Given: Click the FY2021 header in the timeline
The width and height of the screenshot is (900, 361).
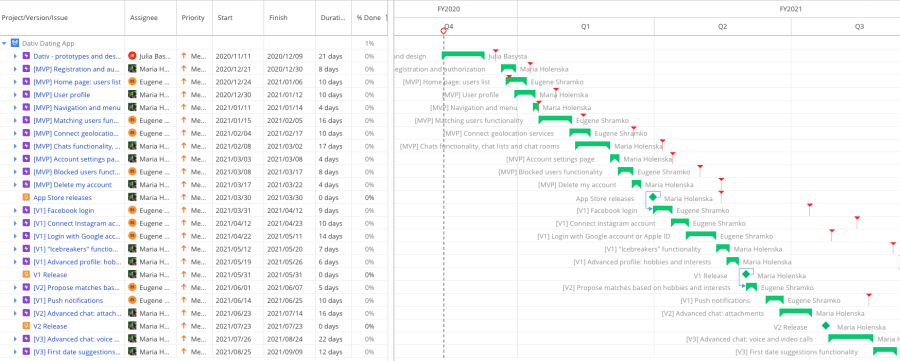Looking at the screenshot, I should click(x=790, y=9).
